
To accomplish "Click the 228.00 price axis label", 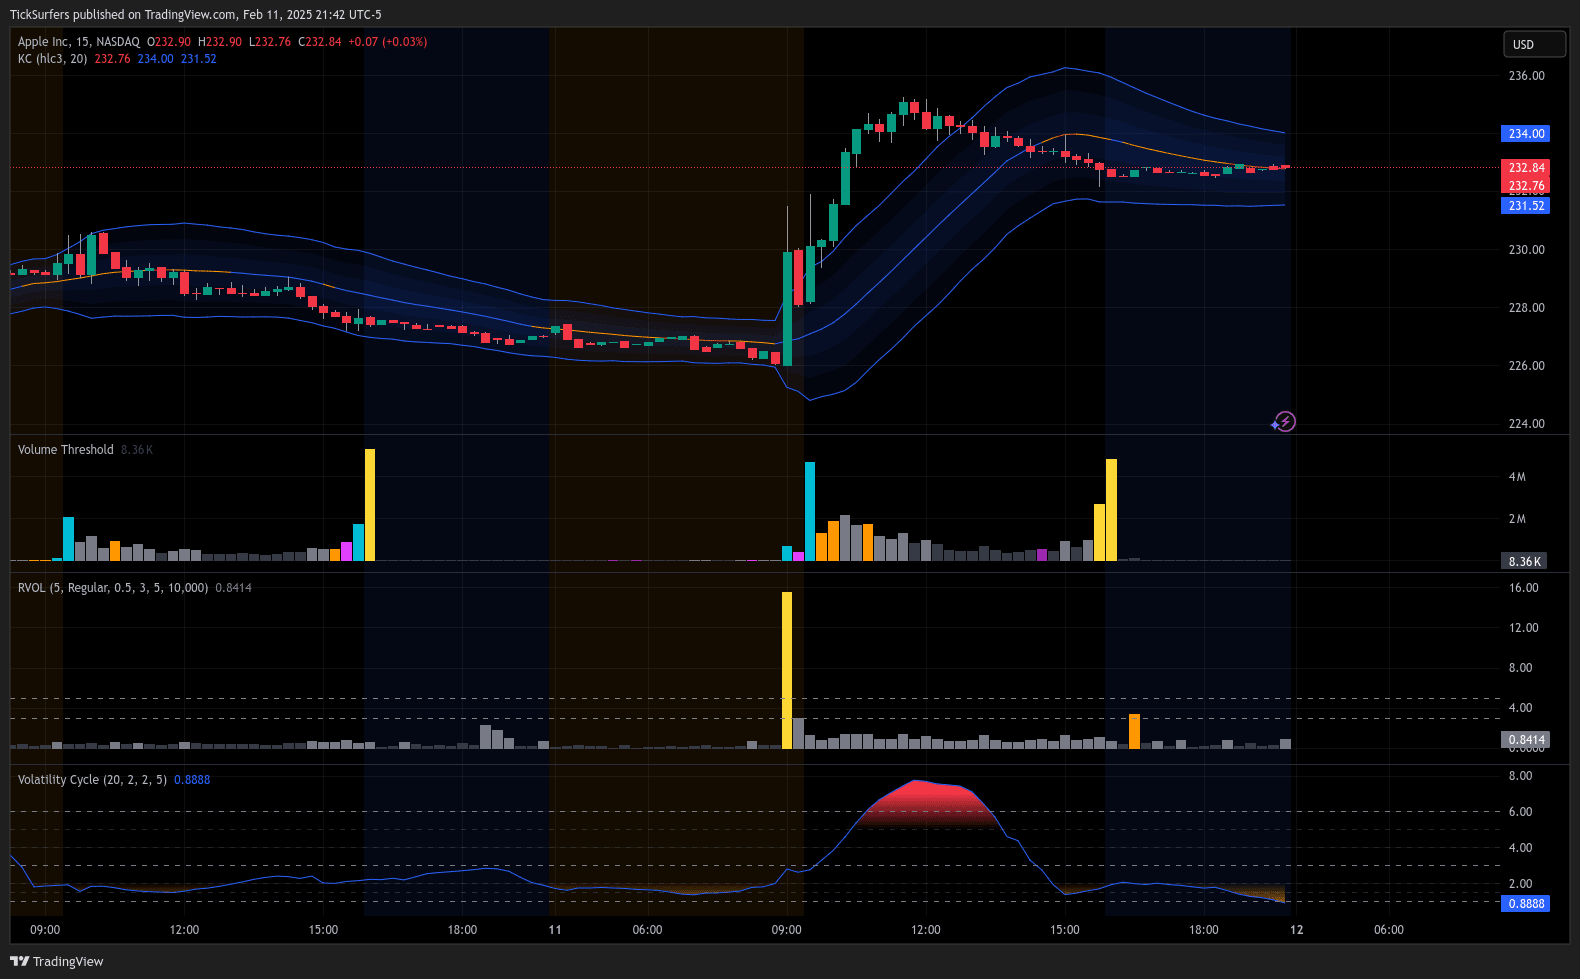I will [x=1526, y=308].
